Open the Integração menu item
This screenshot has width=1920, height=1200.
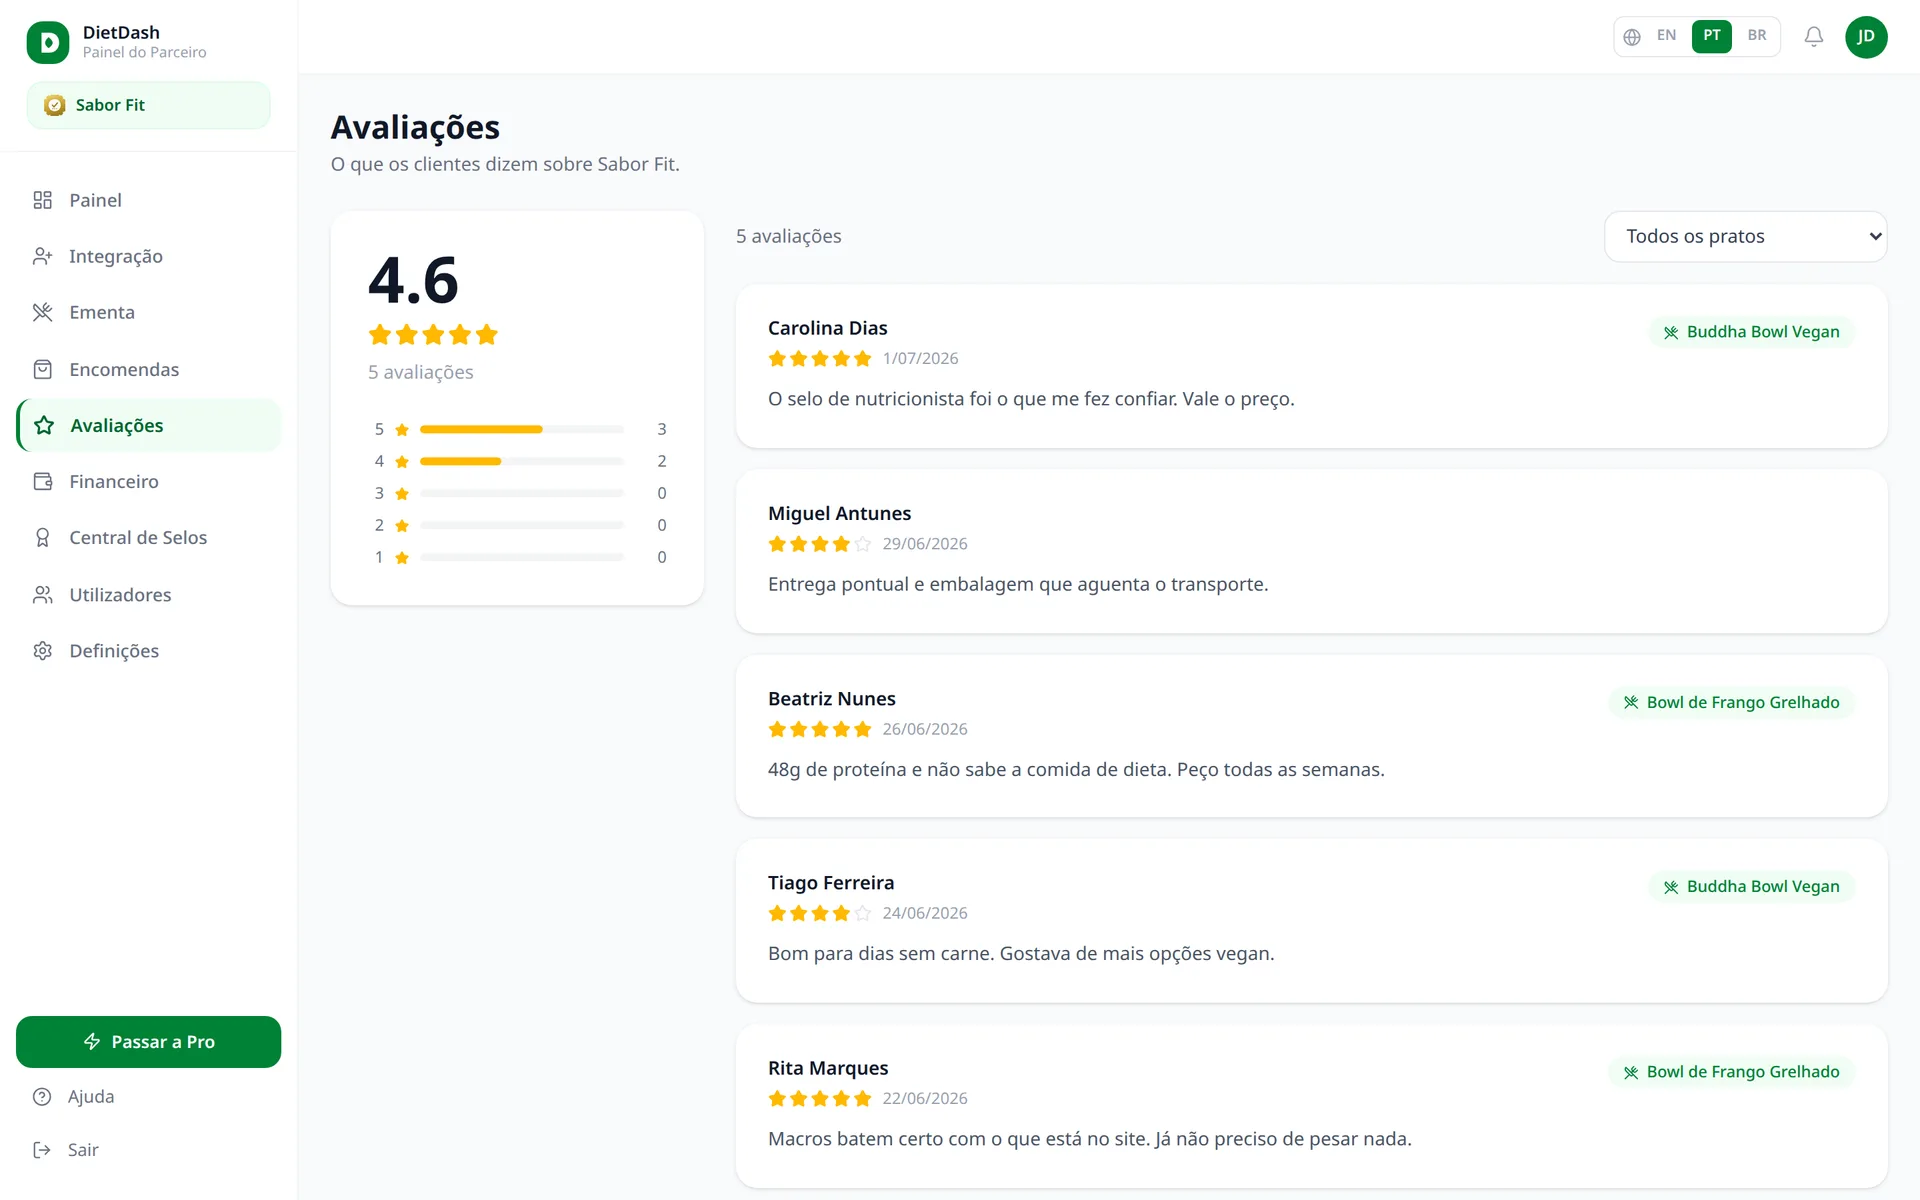pyautogui.click(x=148, y=256)
